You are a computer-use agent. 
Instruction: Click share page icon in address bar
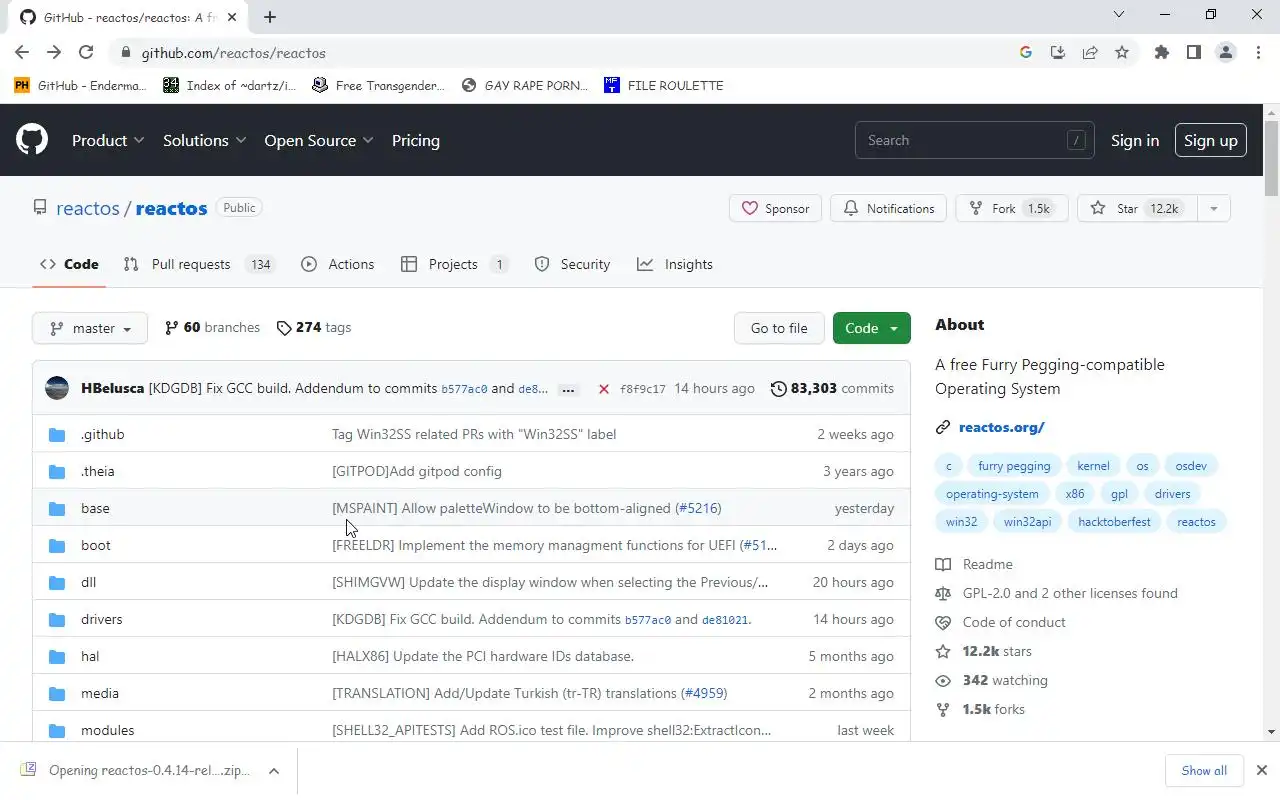tap(1090, 53)
